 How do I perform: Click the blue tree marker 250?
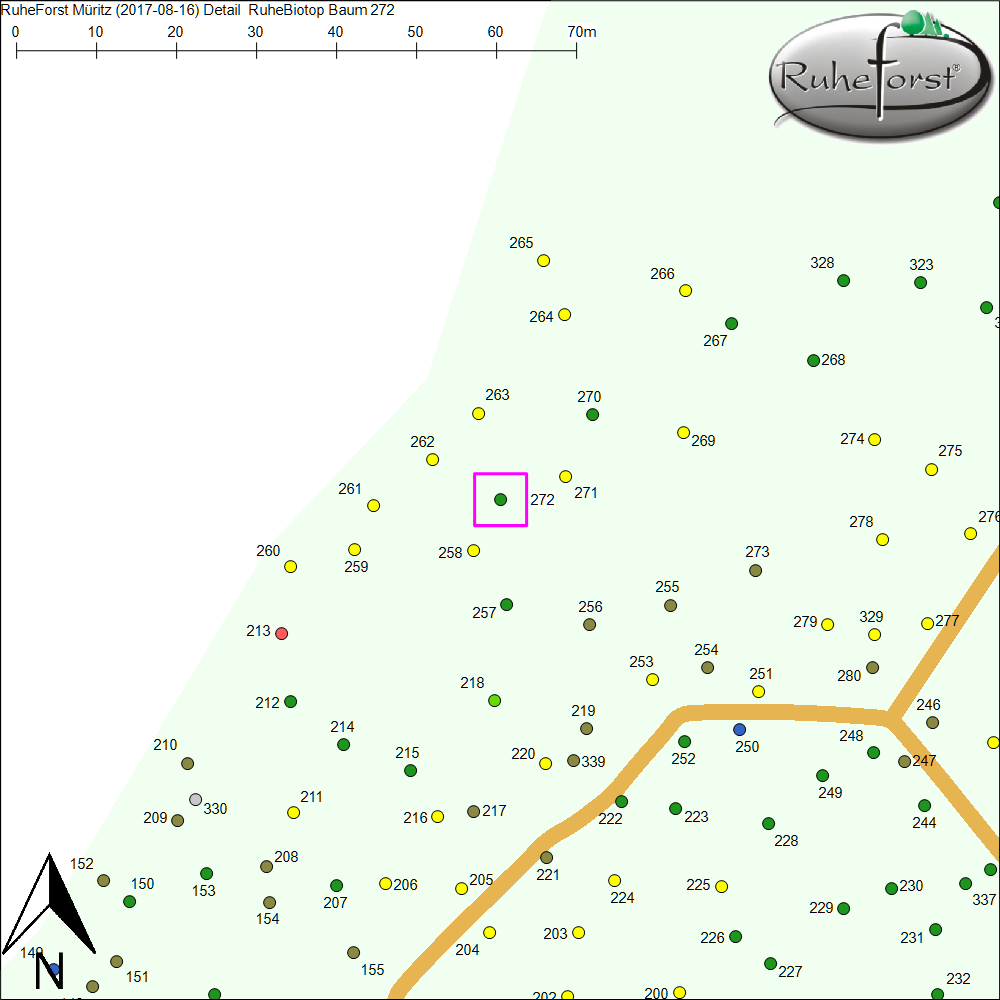pyautogui.click(x=739, y=729)
